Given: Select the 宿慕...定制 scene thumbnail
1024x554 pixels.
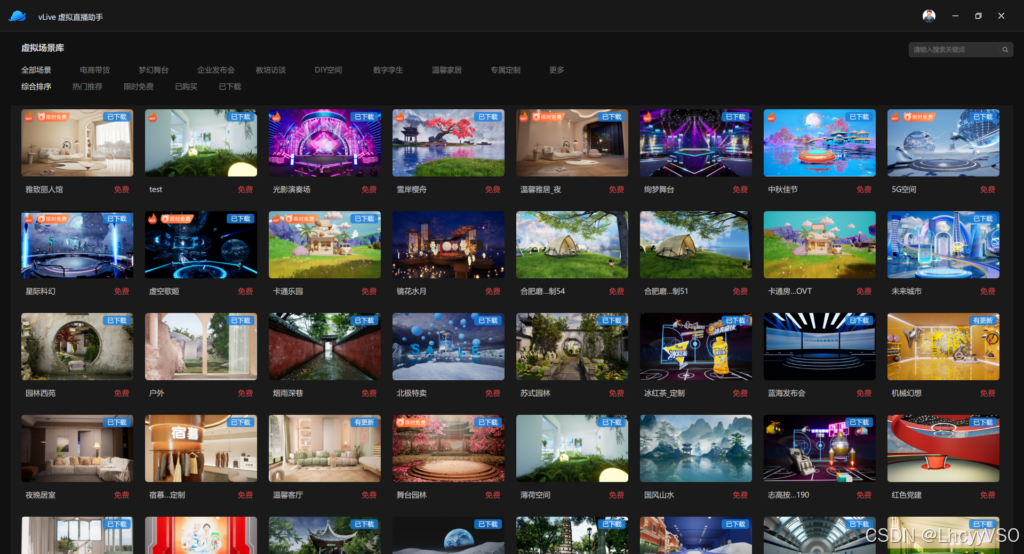Looking at the screenshot, I should pyautogui.click(x=201, y=449).
